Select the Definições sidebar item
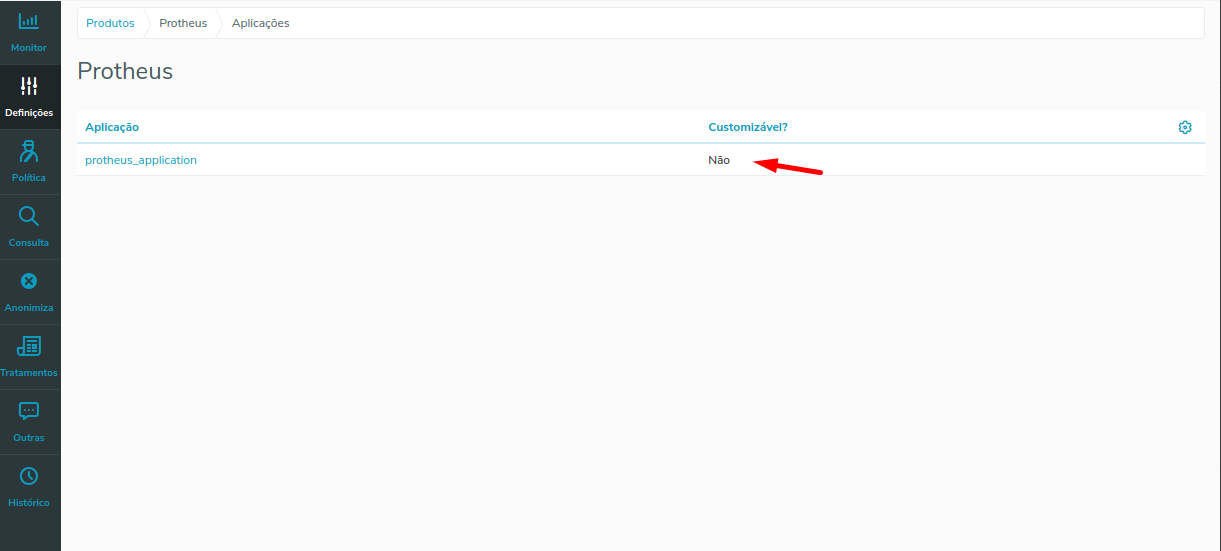Viewport: 1221px width, 551px height. click(29, 97)
